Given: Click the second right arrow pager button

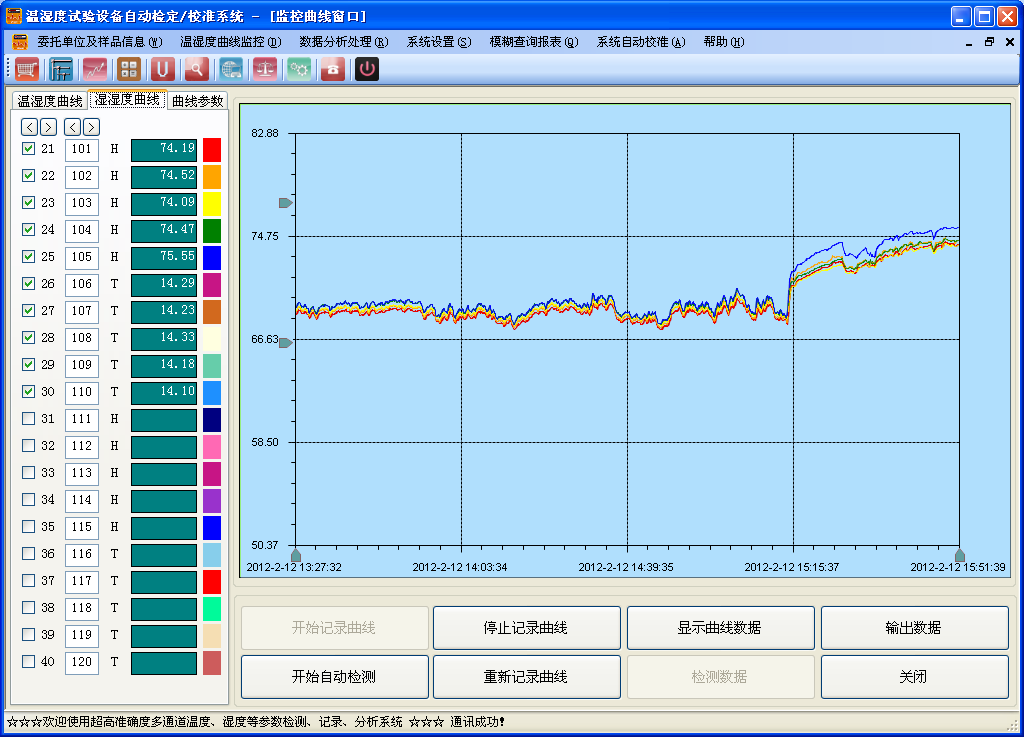Looking at the screenshot, I should pos(91,127).
